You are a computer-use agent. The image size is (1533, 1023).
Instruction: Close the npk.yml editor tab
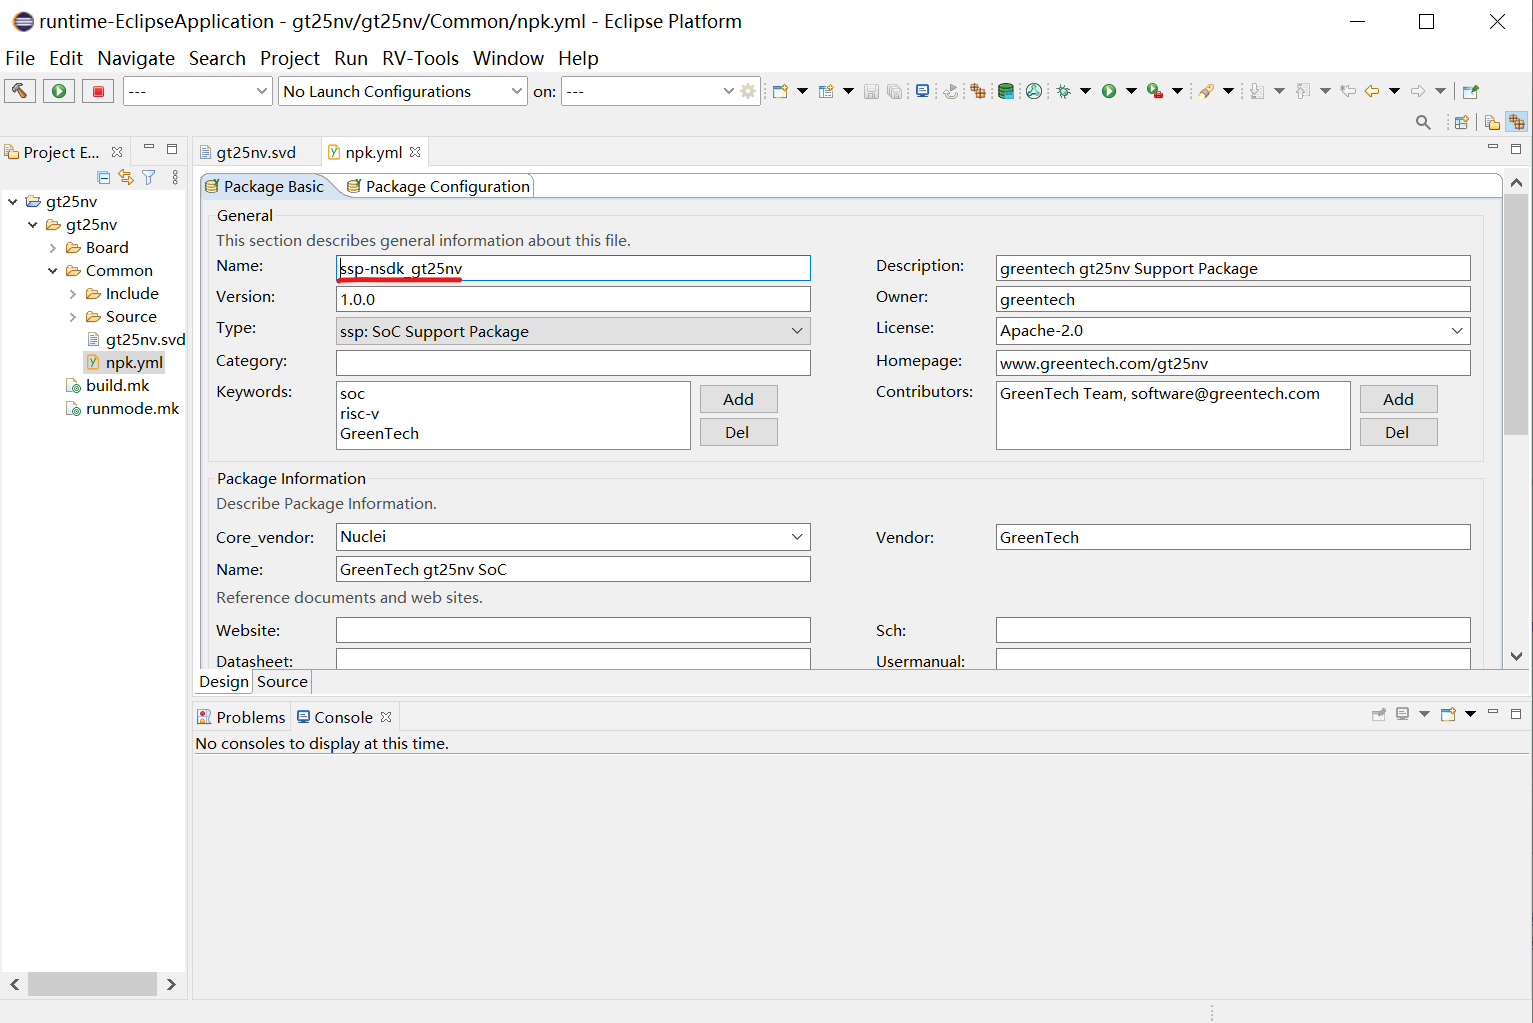coord(415,152)
